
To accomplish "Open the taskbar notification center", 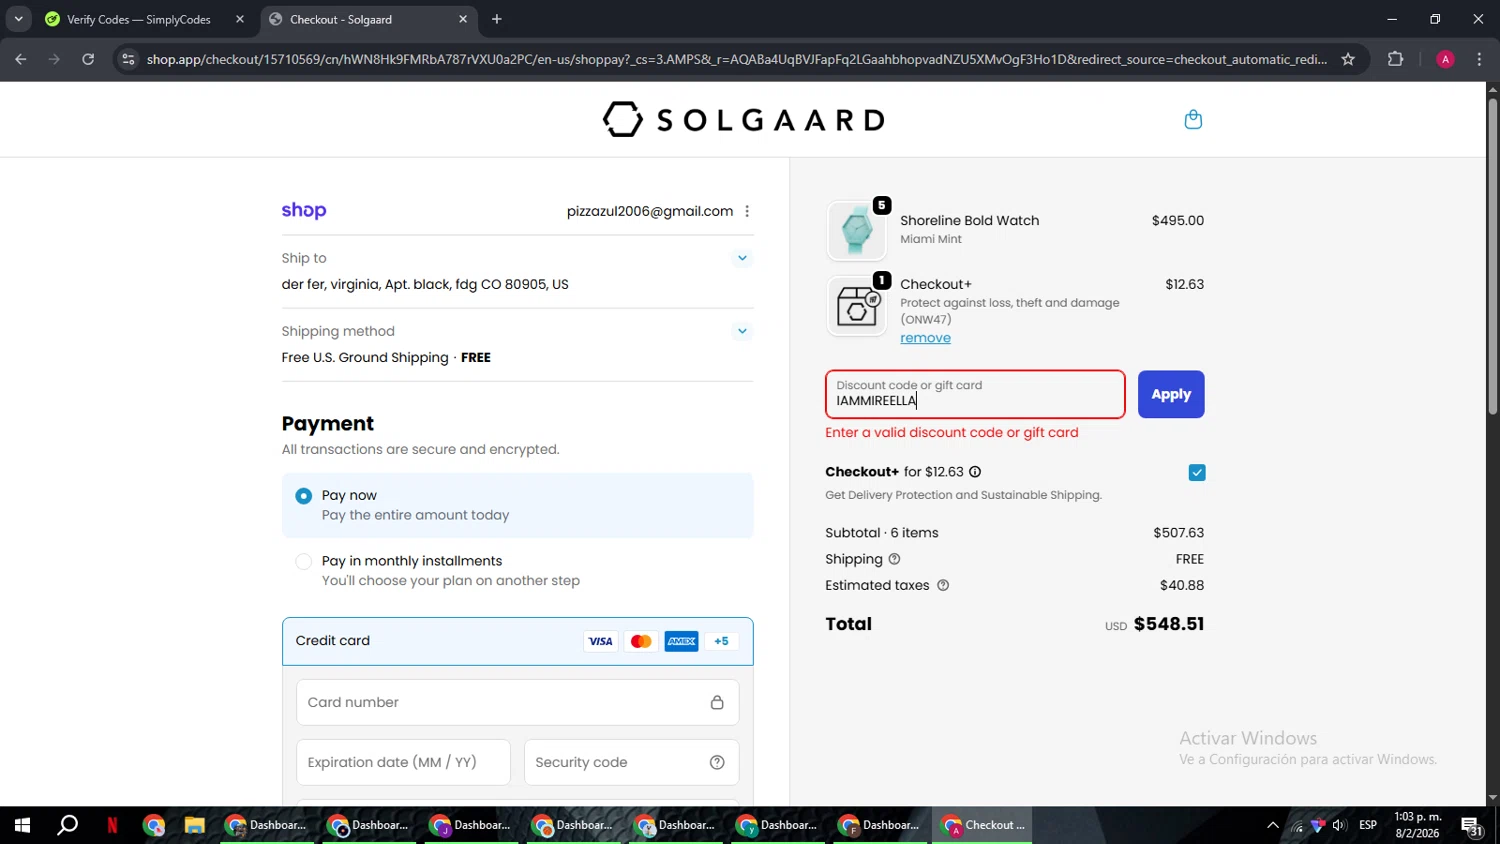I will pos(1472,825).
